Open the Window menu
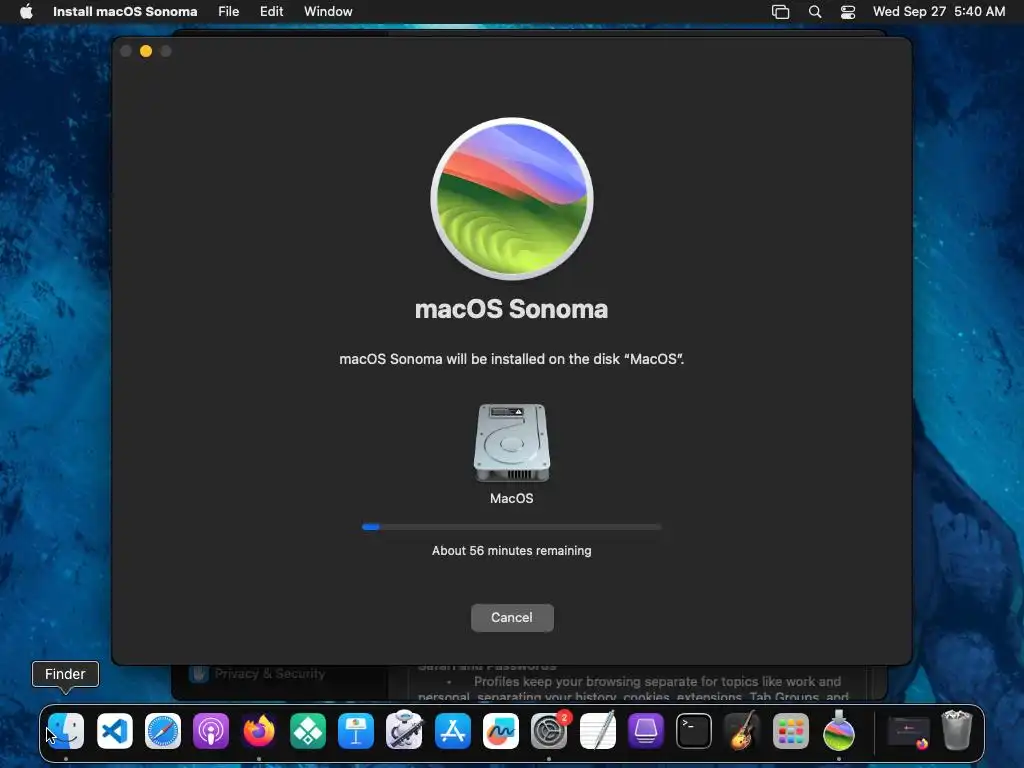Viewport: 1024px width, 768px height. coord(328,12)
